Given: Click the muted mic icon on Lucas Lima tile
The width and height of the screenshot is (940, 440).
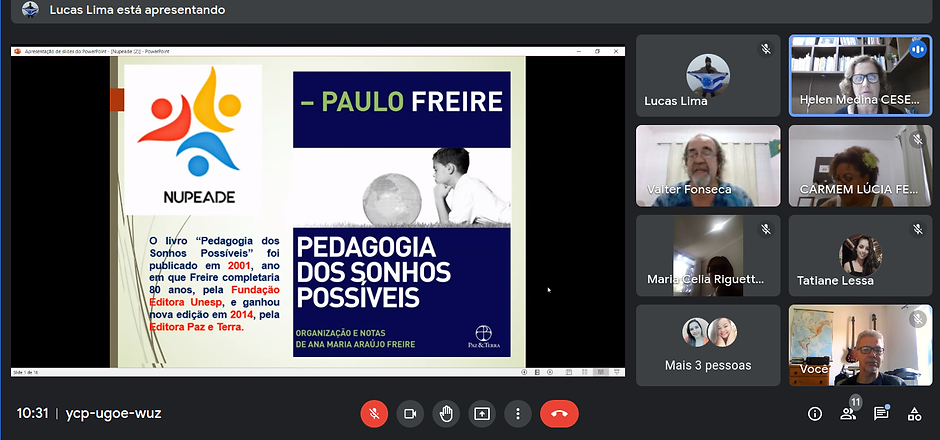Looking at the screenshot, I should click(766, 49).
